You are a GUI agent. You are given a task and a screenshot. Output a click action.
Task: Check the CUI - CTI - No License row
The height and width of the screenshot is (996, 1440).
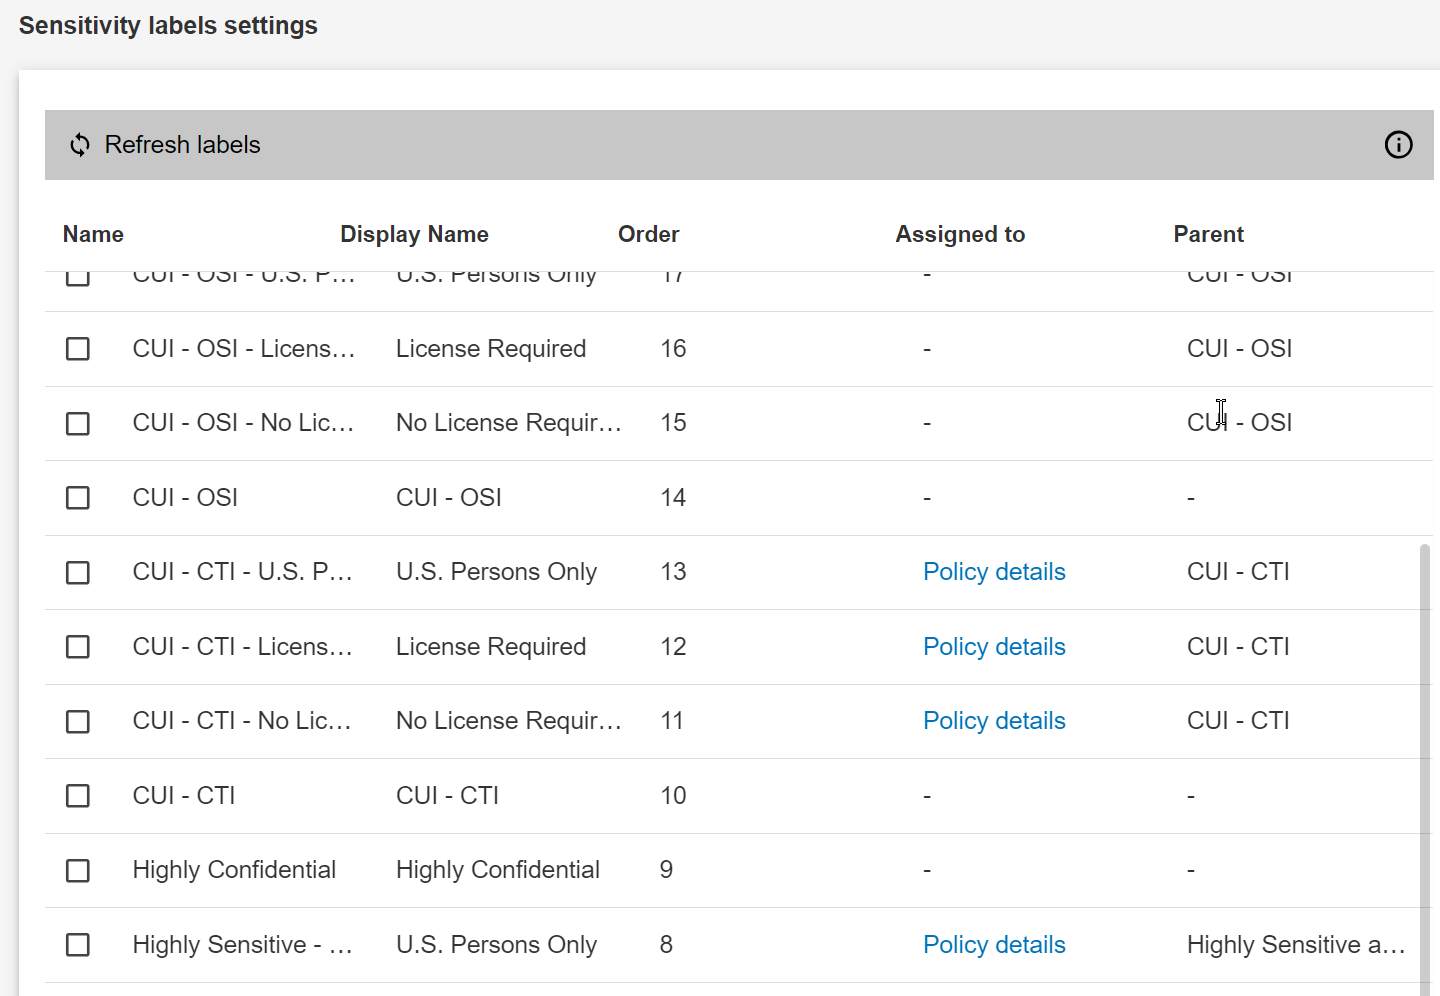78,721
